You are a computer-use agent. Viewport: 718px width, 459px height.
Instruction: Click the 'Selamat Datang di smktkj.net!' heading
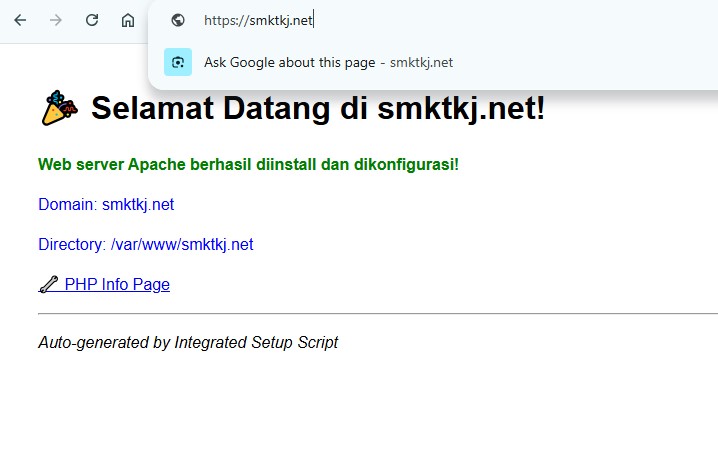pyautogui.click(x=318, y=108)
